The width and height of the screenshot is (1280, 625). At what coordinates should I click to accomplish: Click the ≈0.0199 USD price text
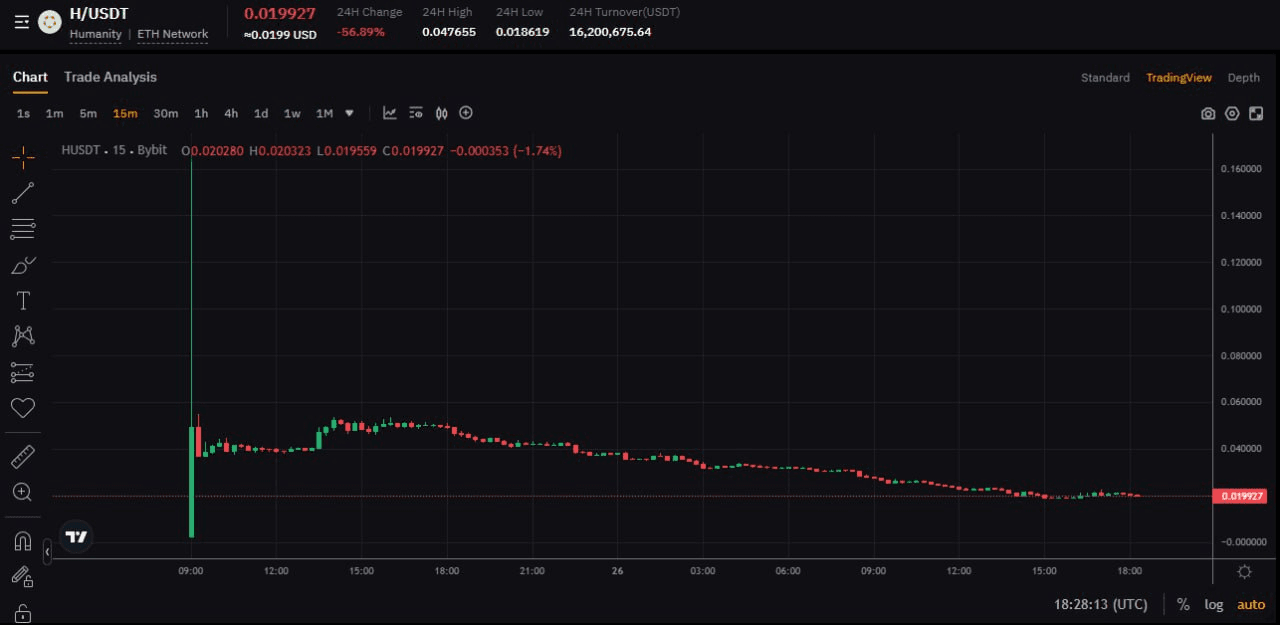click(280, 34)
